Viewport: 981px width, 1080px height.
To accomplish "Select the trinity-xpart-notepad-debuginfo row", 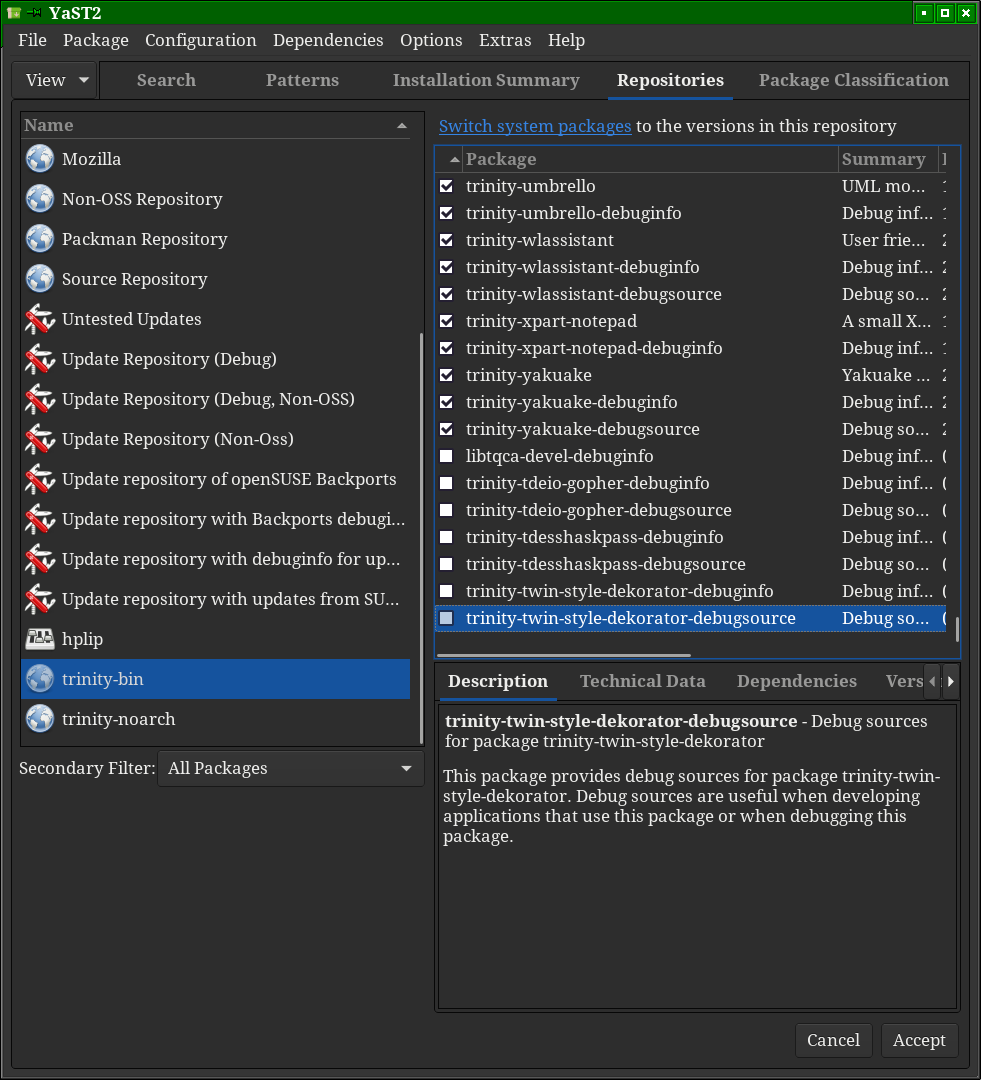I will 691,348.
